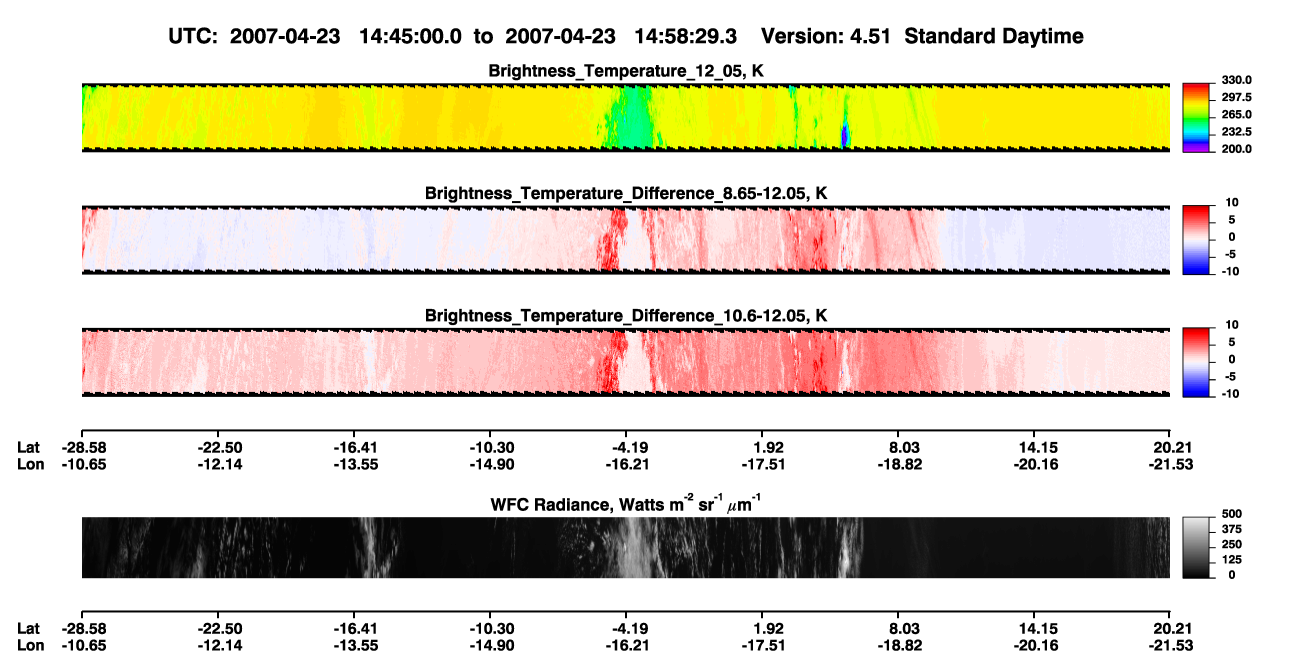
Task: Click latitude '-28.58' on axis above WFC panel
Action: (x=82, y=448)
